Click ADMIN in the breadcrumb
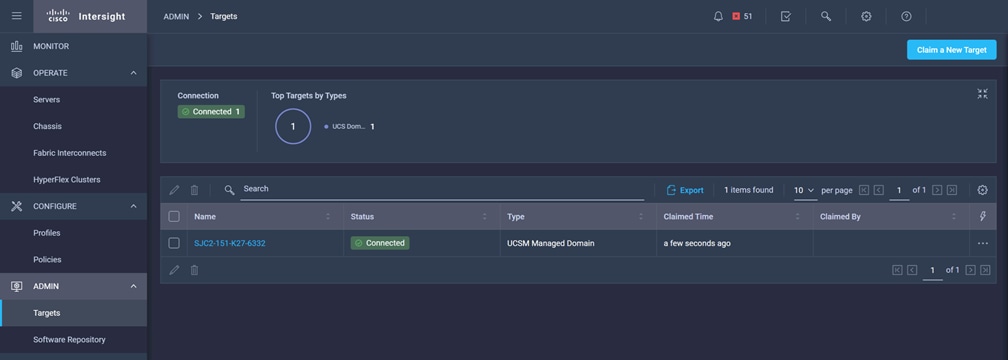 pos(176,17)
